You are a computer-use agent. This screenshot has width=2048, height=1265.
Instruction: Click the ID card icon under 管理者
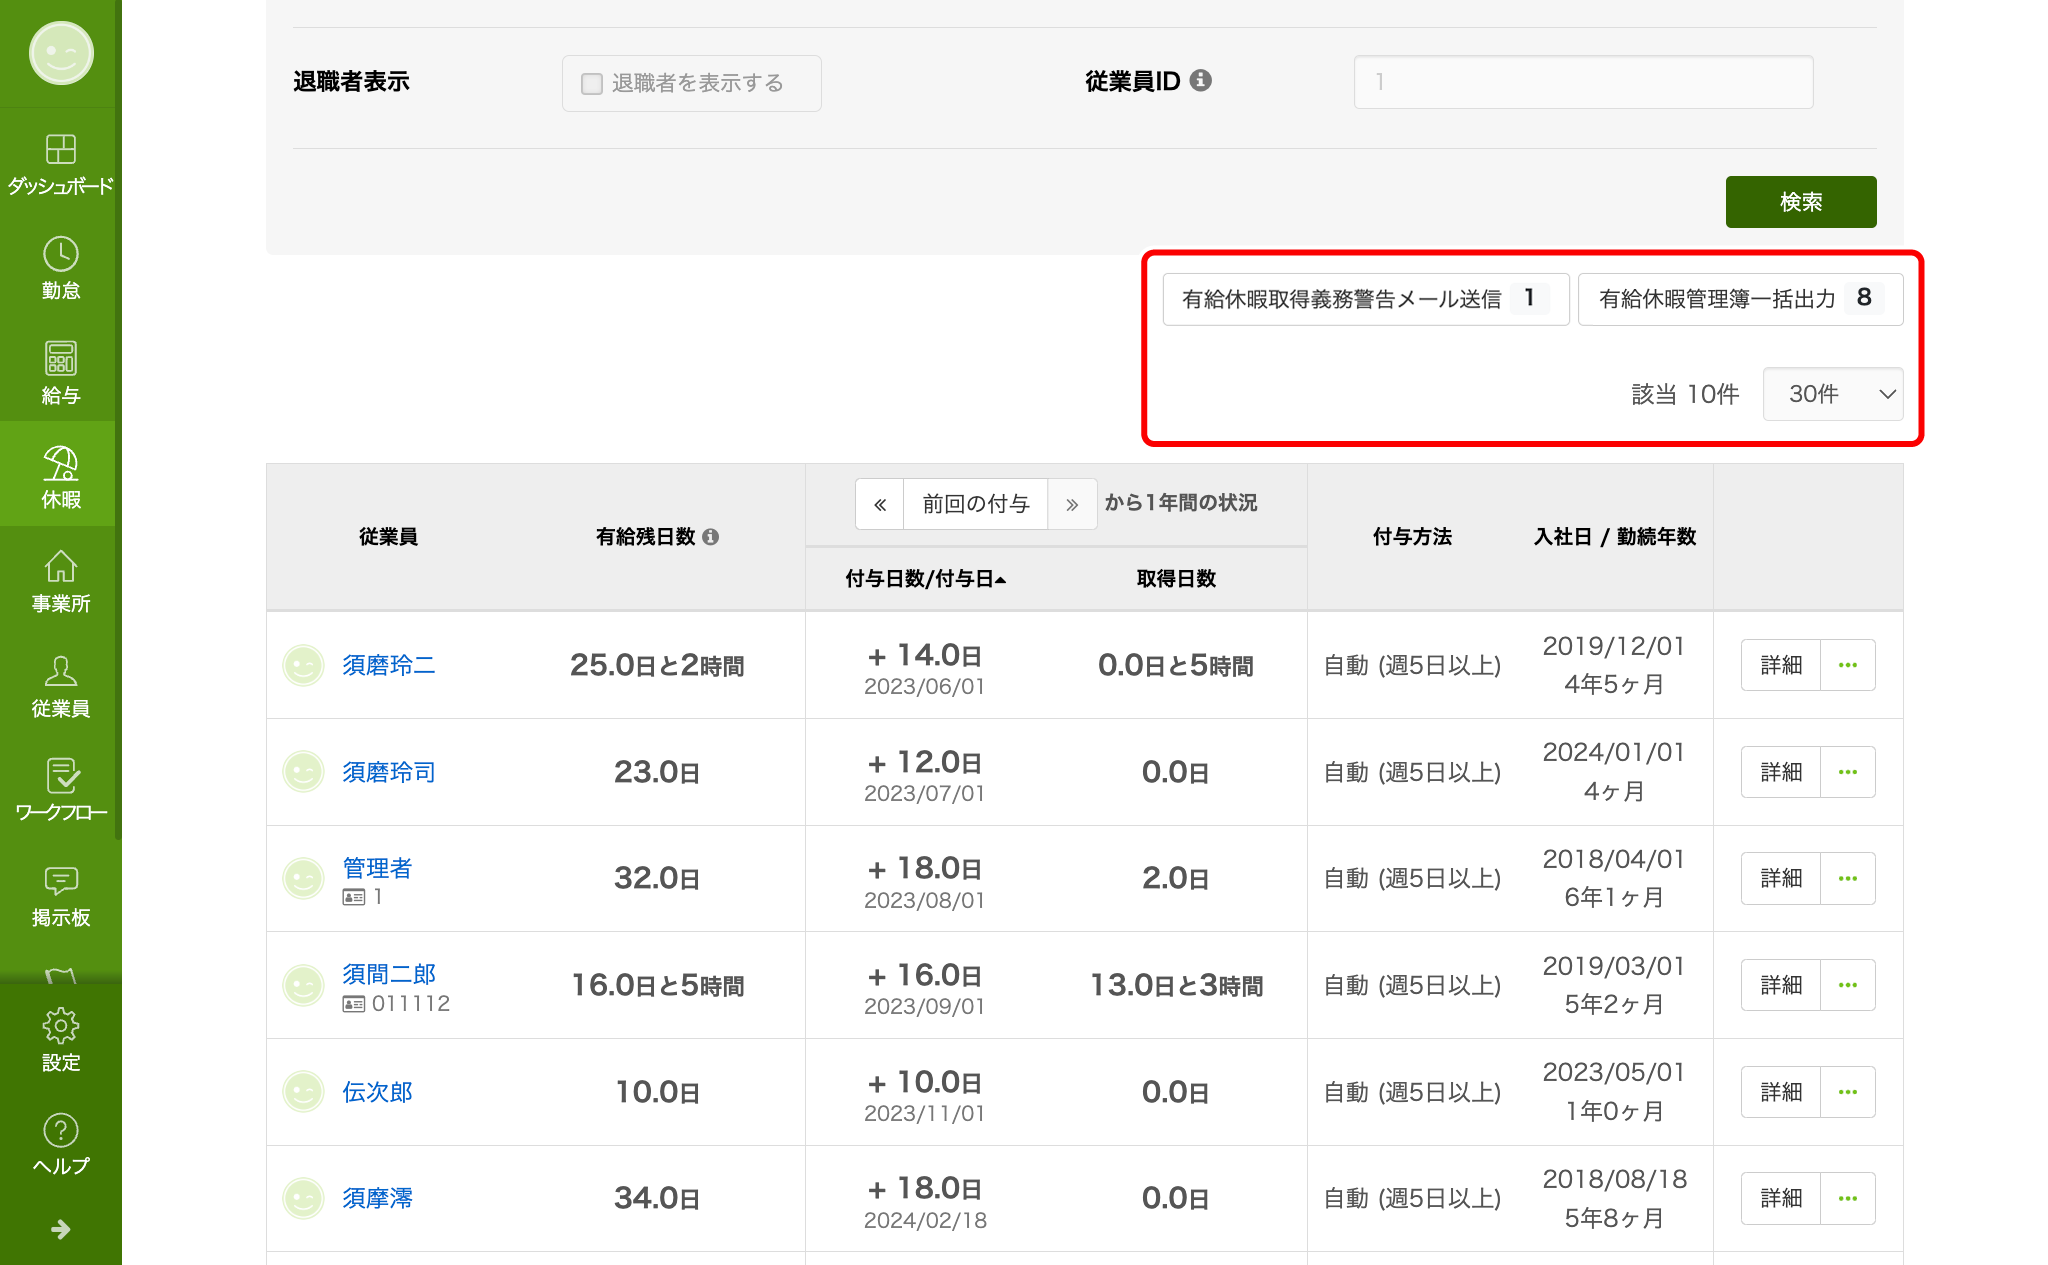click(354, 897)
